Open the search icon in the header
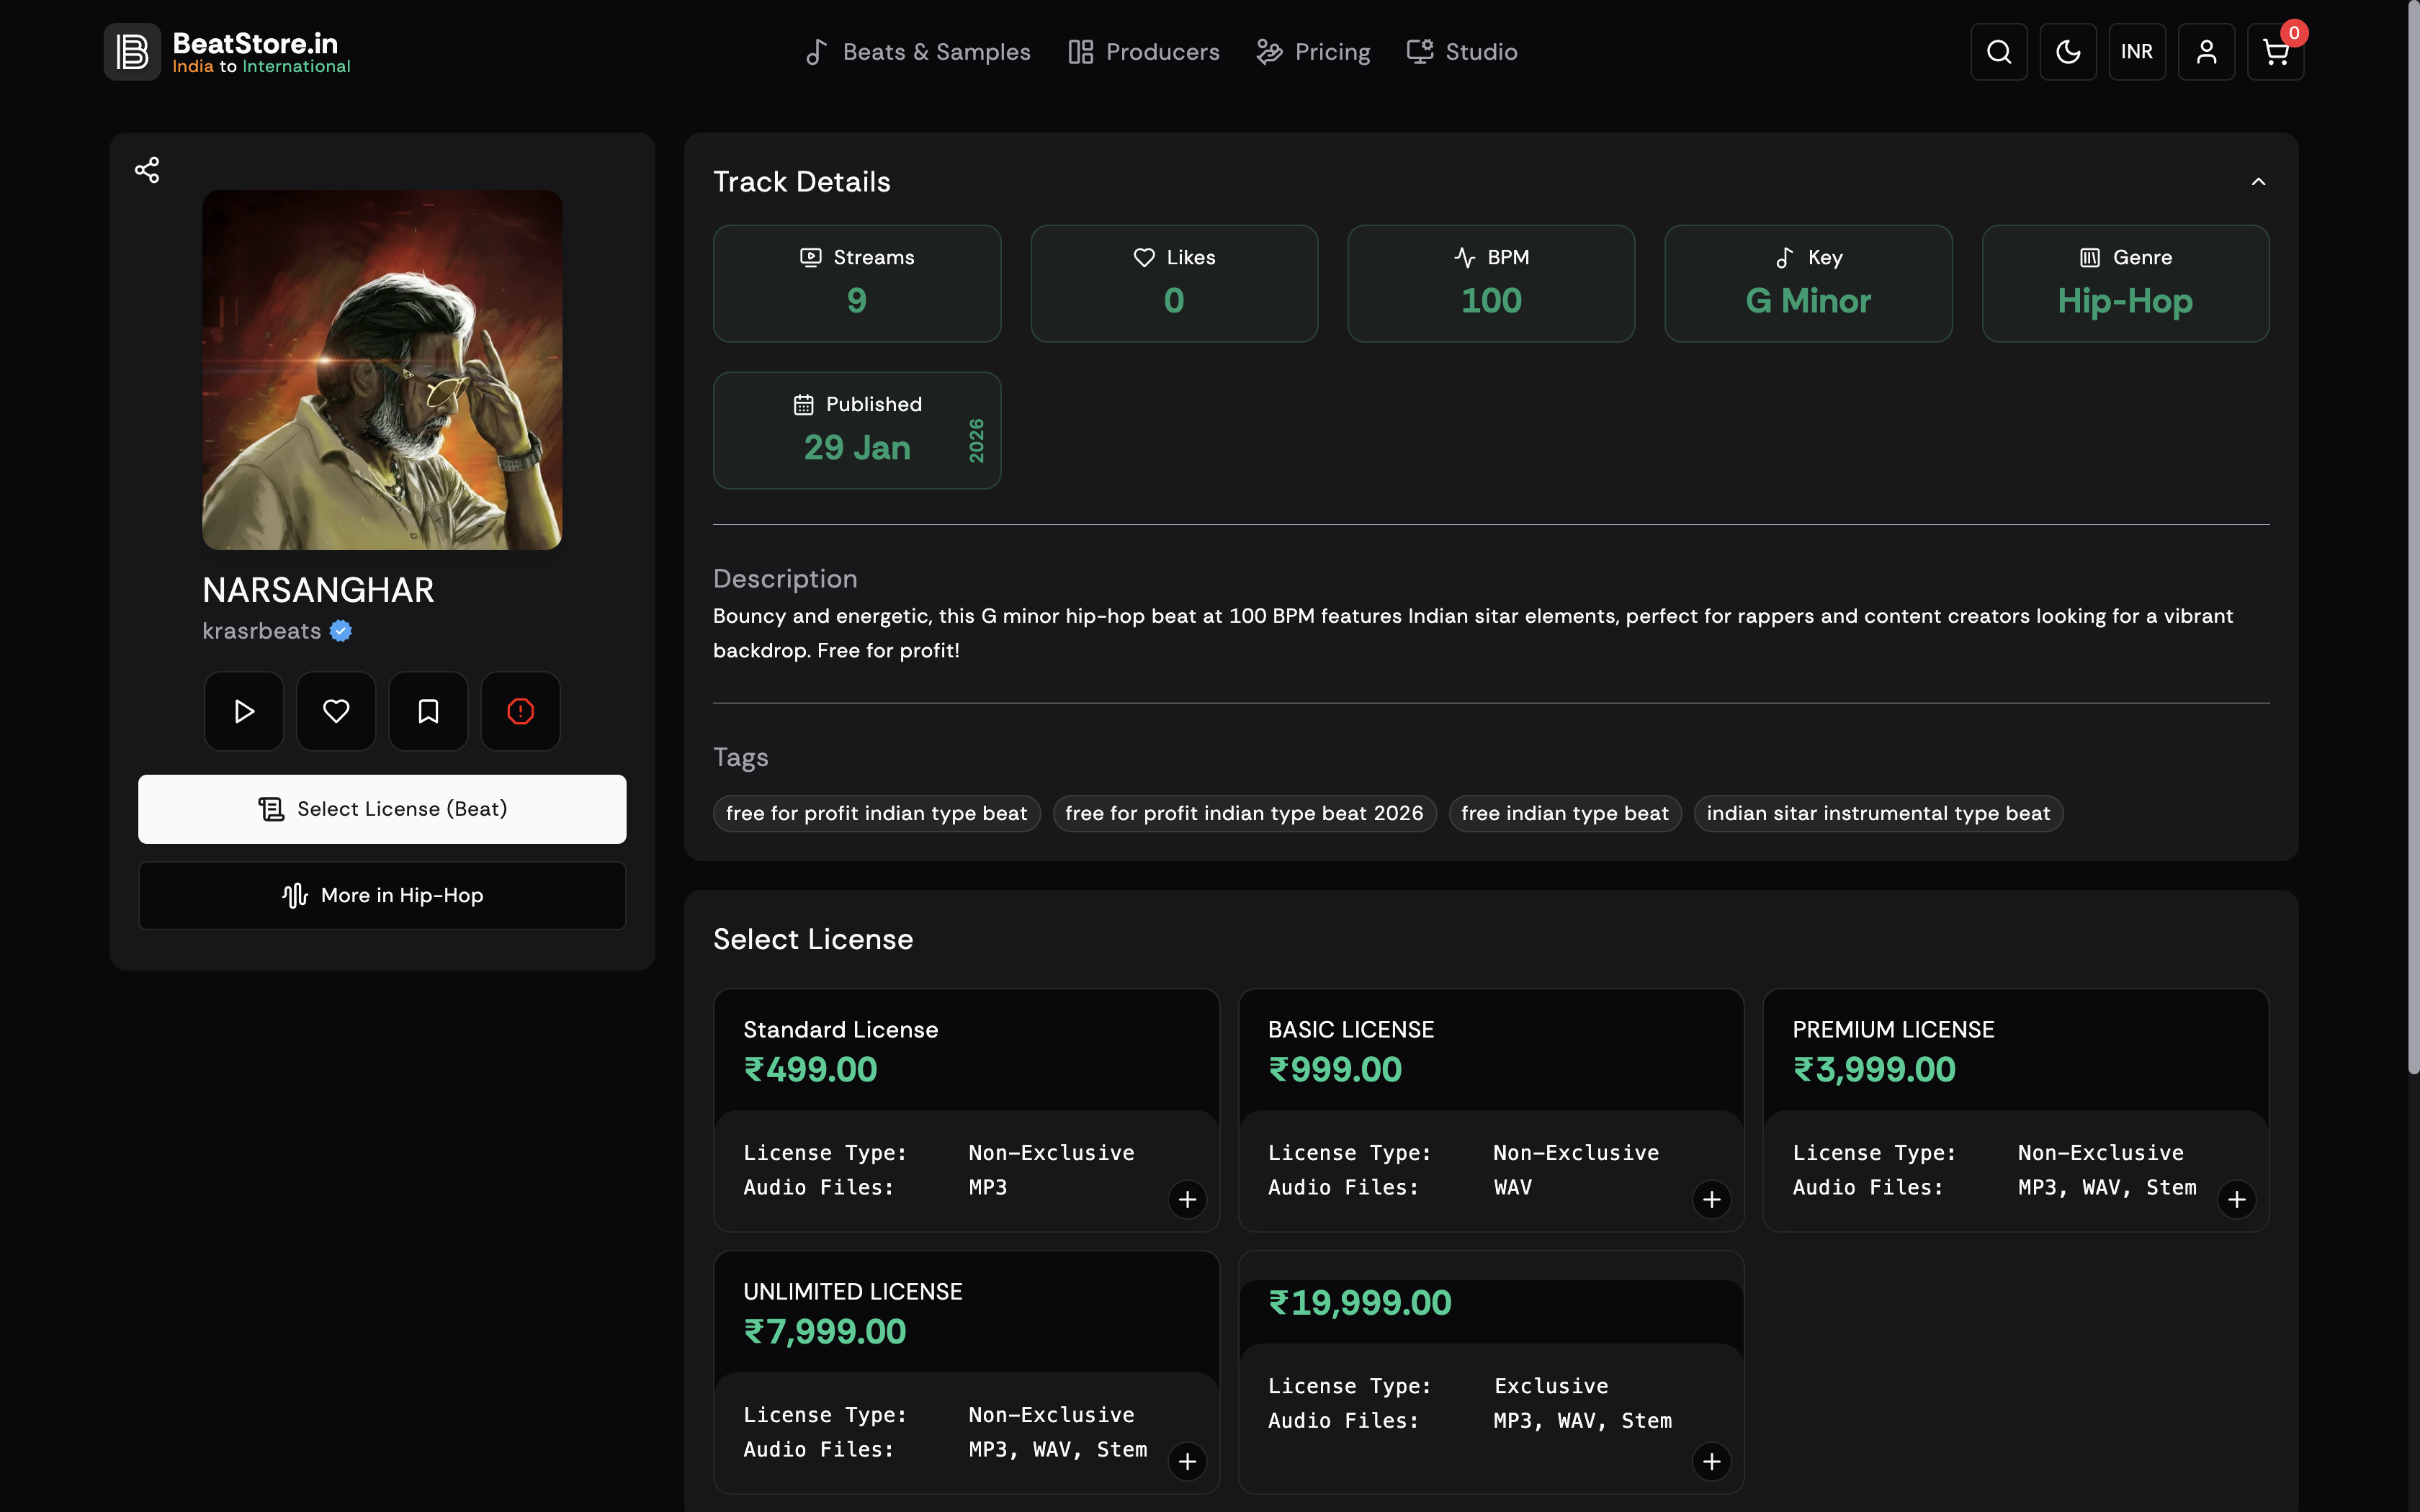Image resolution: width=2420 pixels, height=1512 pixels. pyautogui.click(x=1998, y=52)
